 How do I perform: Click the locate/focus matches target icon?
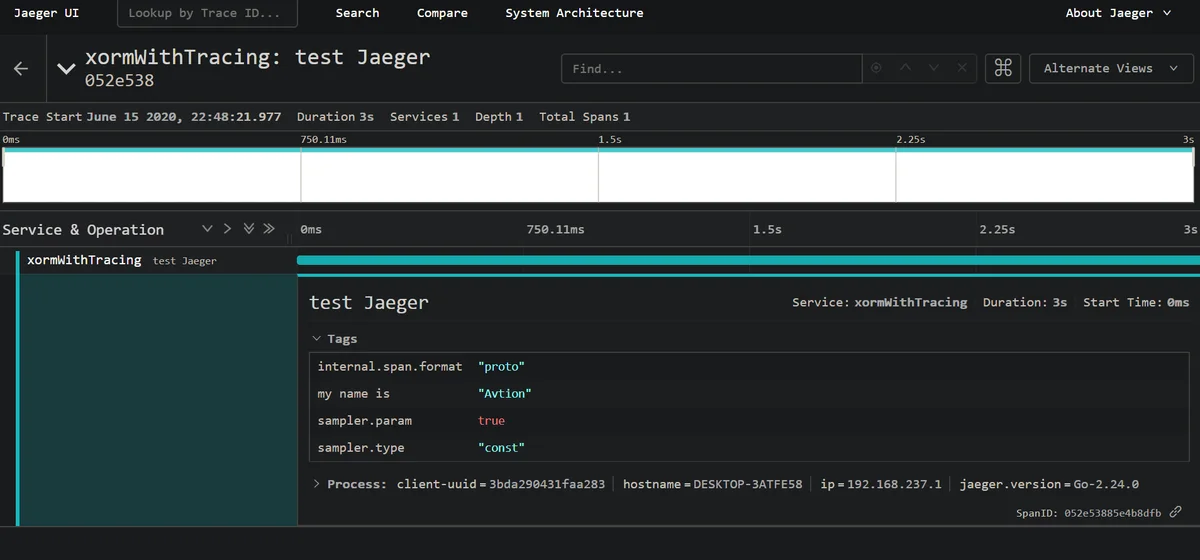pyautogui.click(x=876, y=68)
